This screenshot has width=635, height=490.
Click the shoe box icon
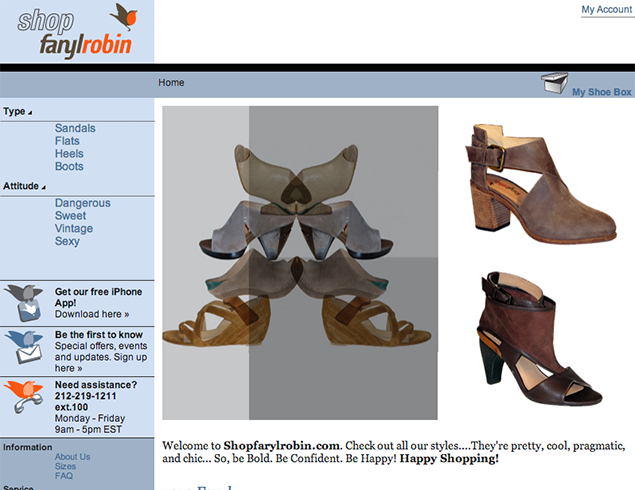(x=554, y=83)
